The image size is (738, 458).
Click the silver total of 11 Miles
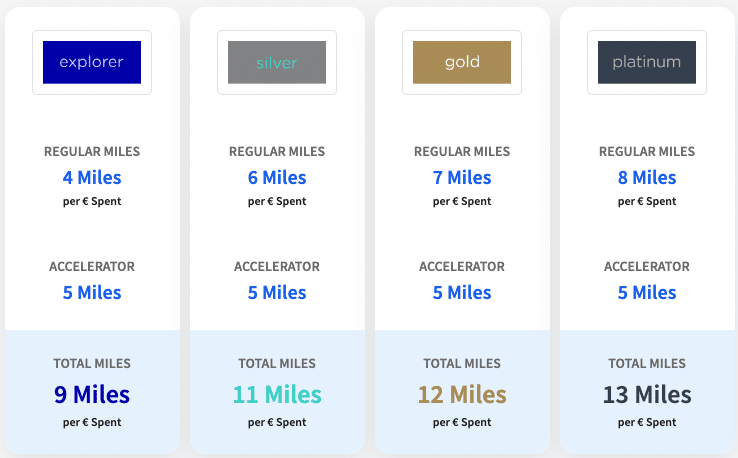tap(277, 395)
